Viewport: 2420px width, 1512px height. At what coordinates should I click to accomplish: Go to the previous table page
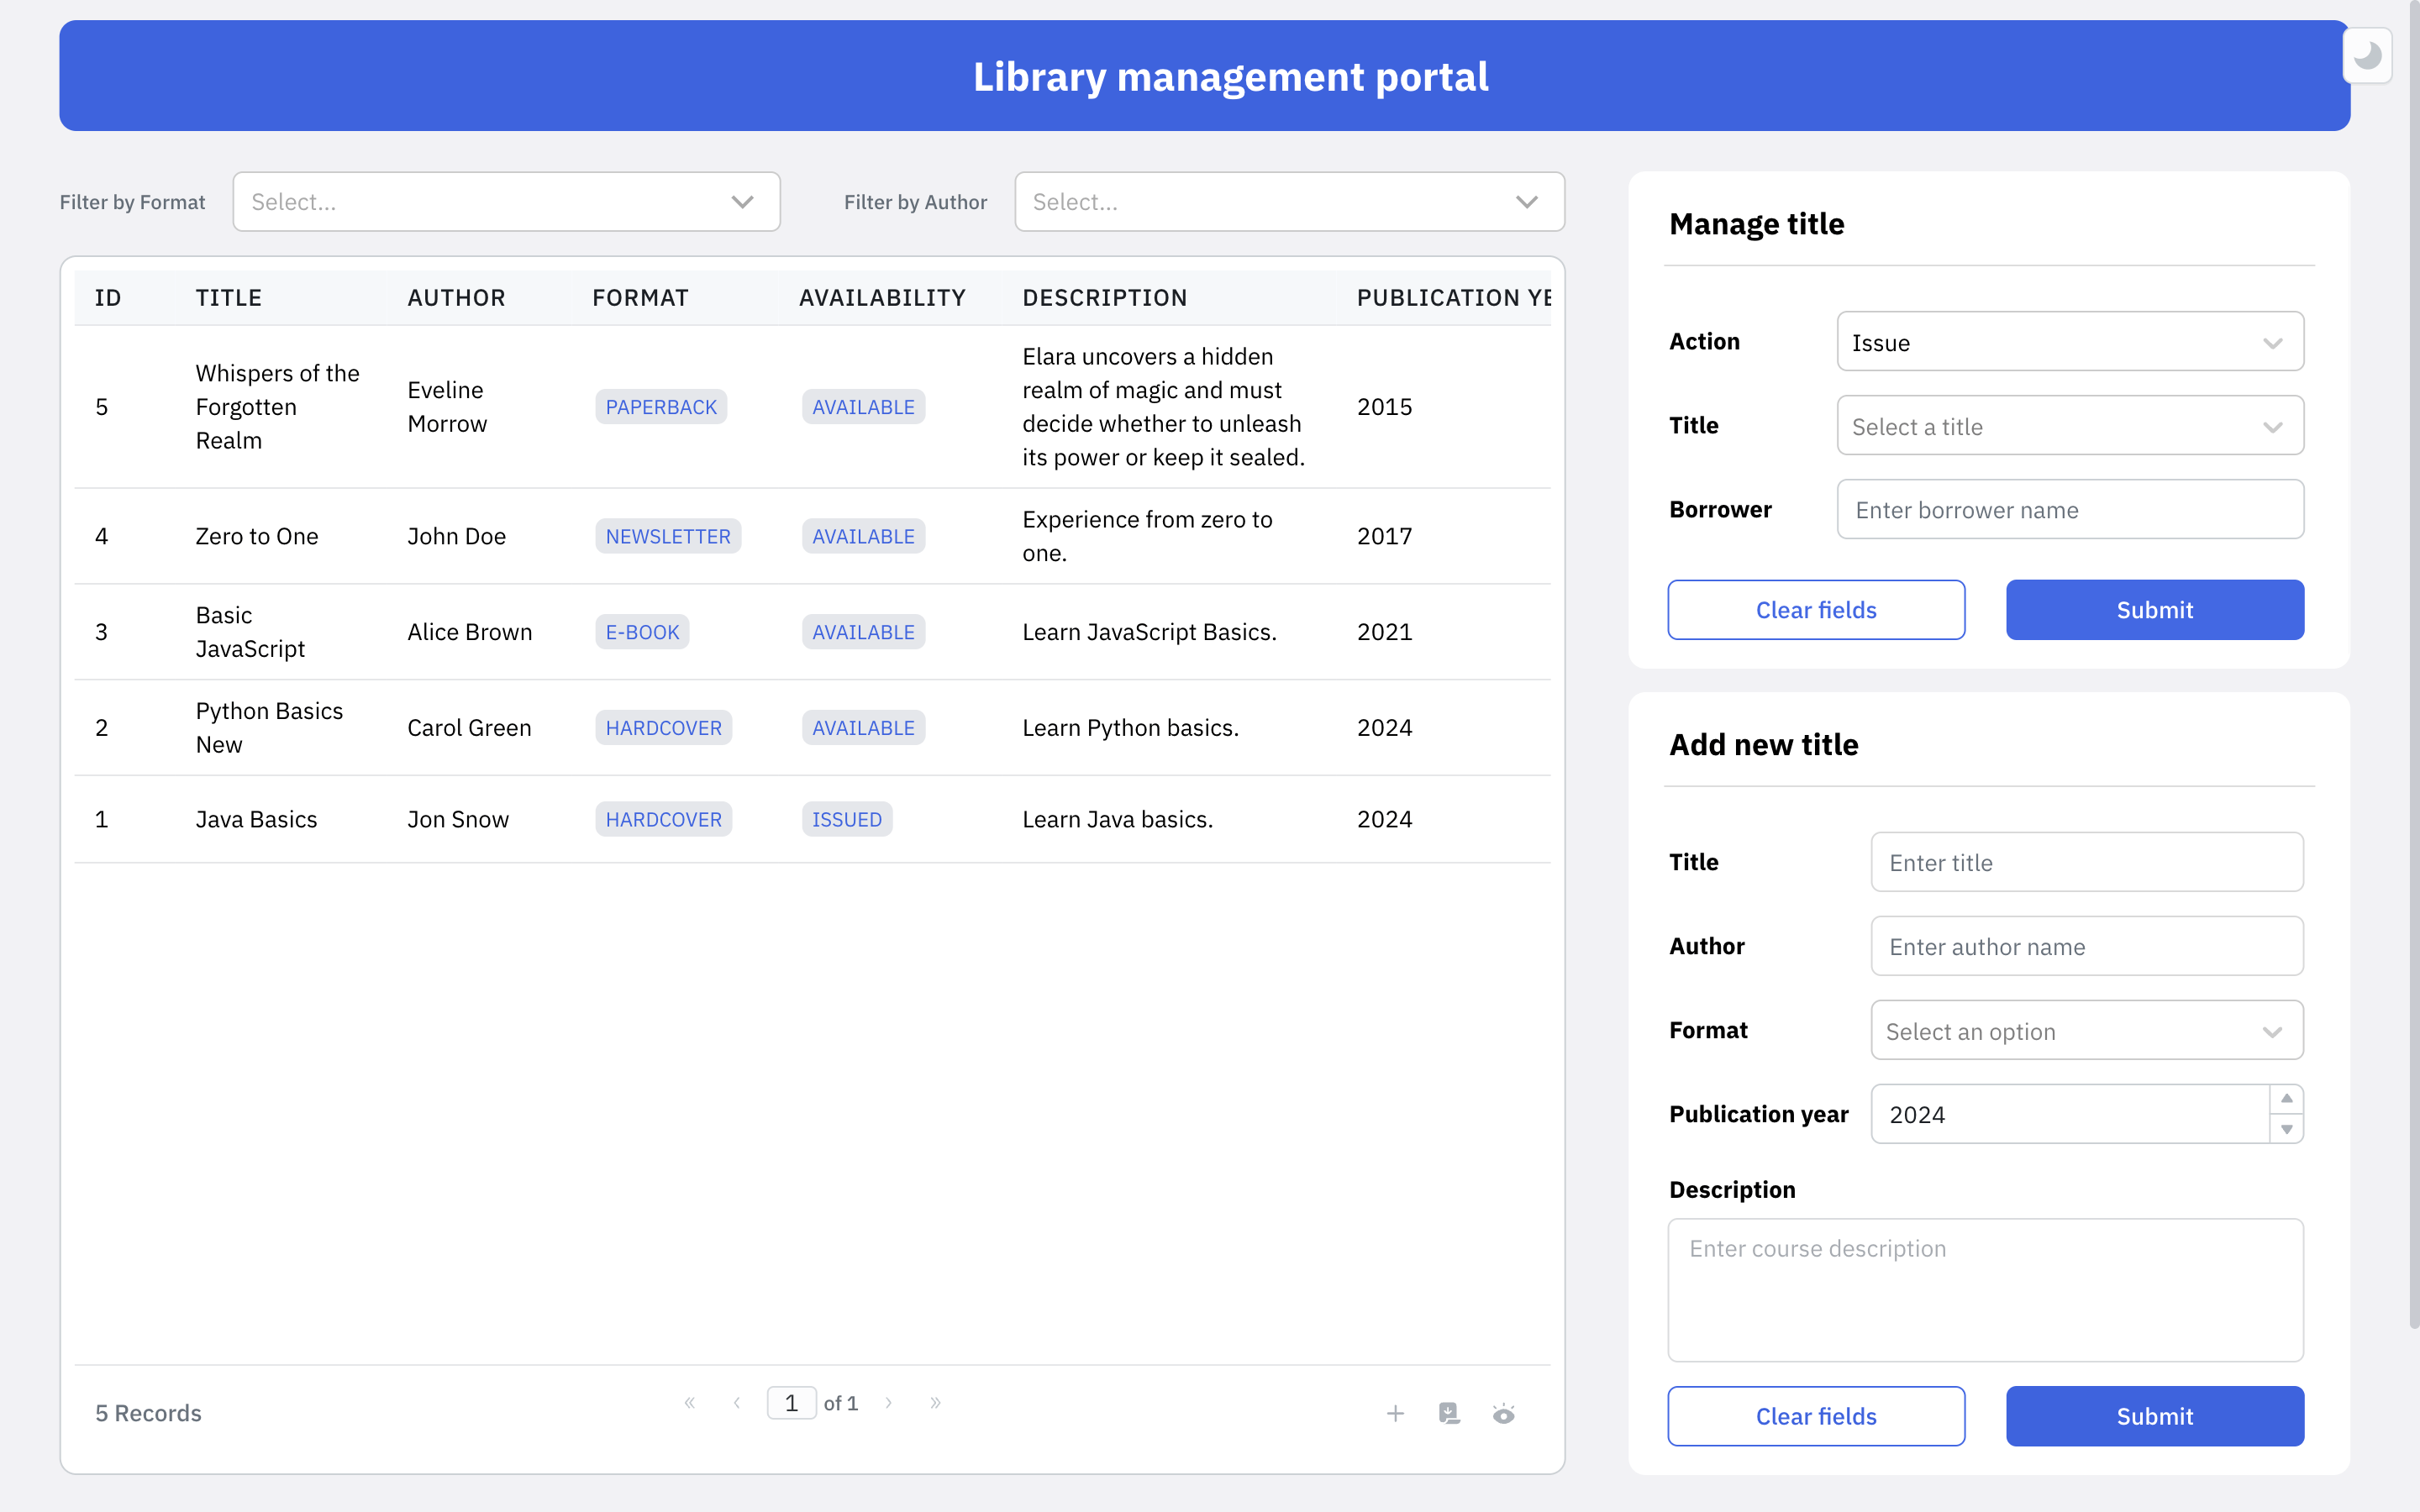(737, 1403)
